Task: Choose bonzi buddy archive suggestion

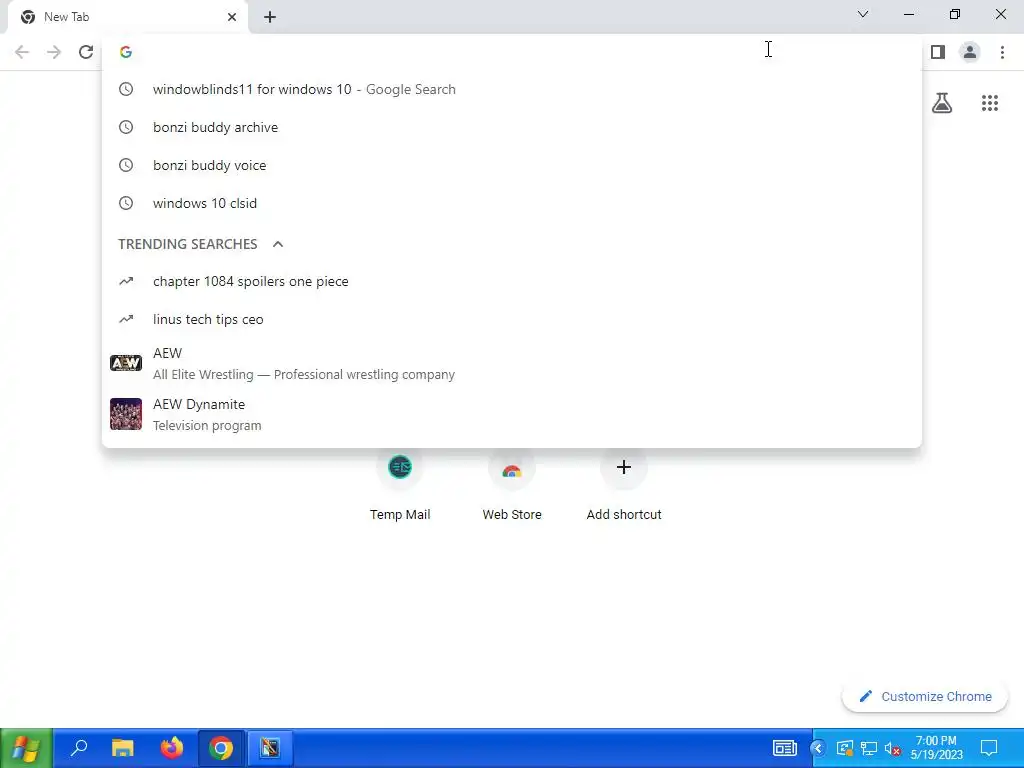Action: tap(511, 127)
